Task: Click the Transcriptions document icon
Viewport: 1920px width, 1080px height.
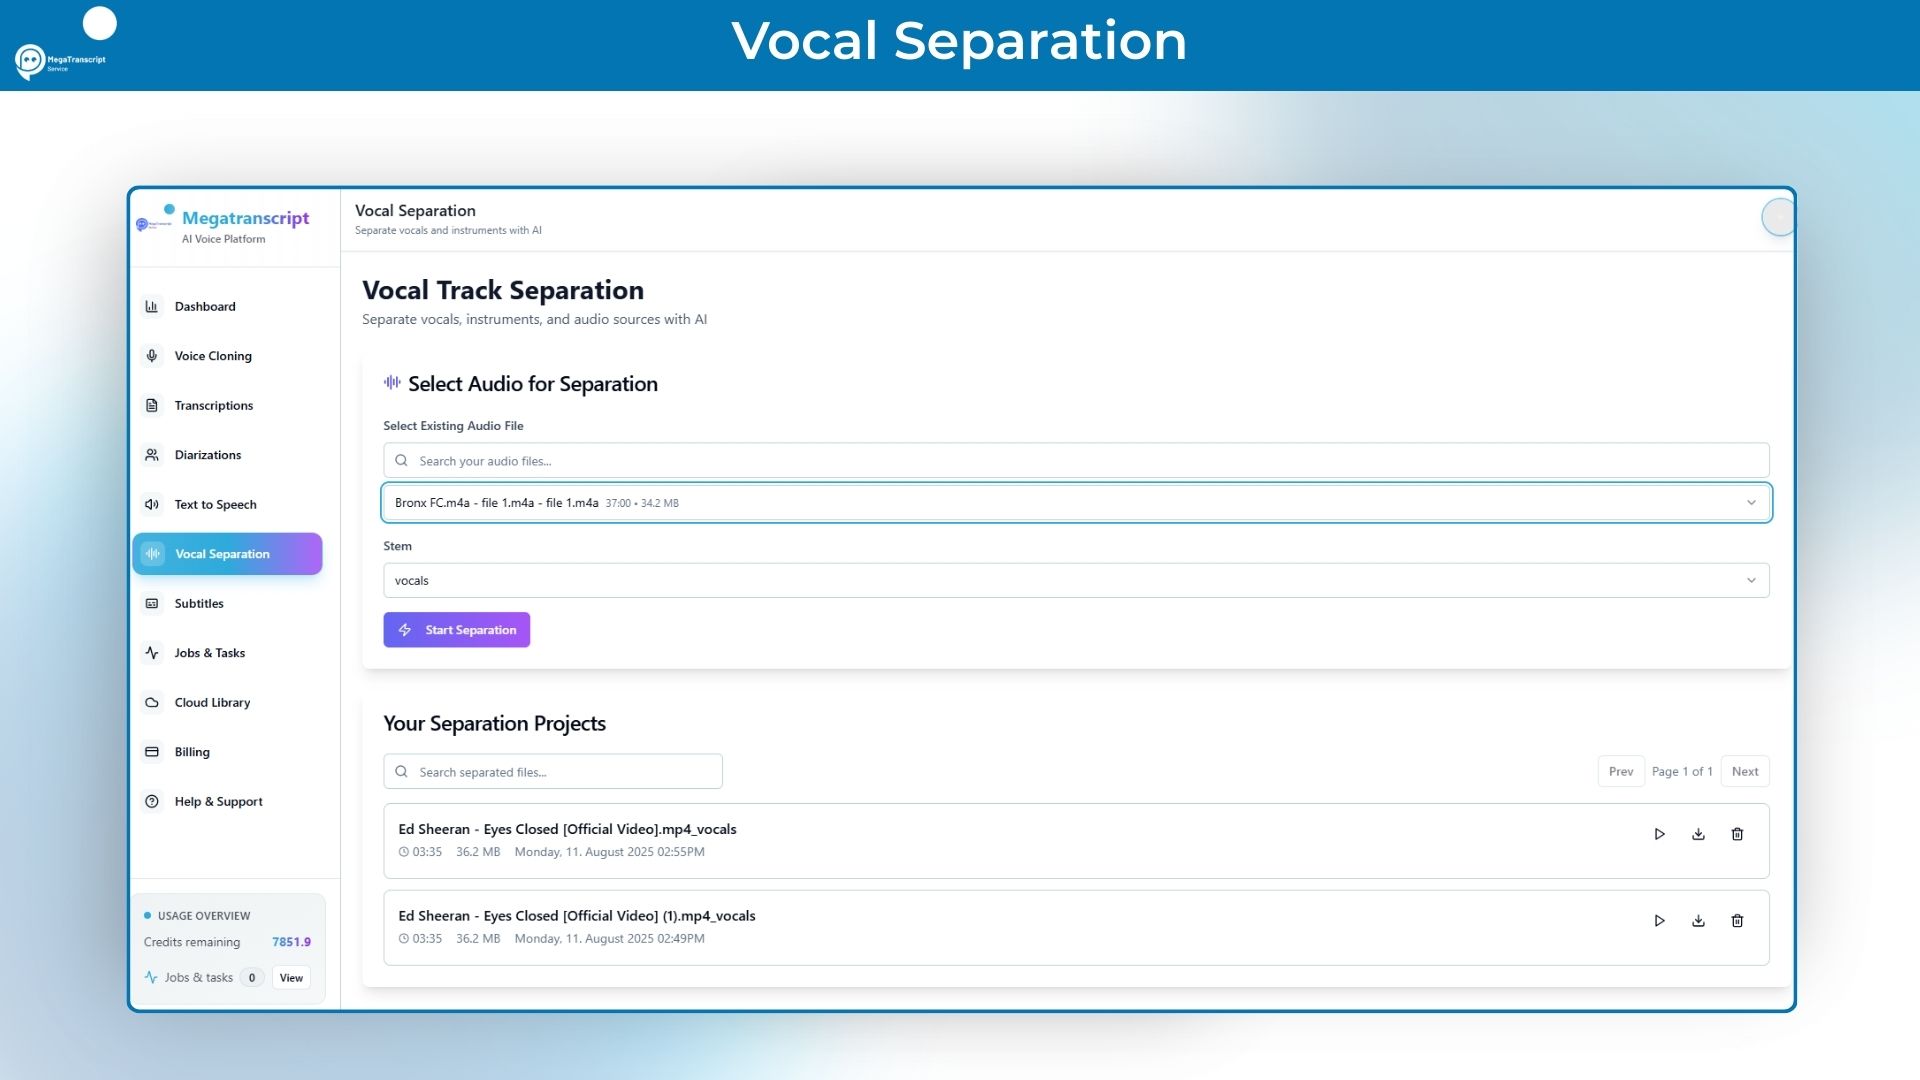Action: click(152, 405)
